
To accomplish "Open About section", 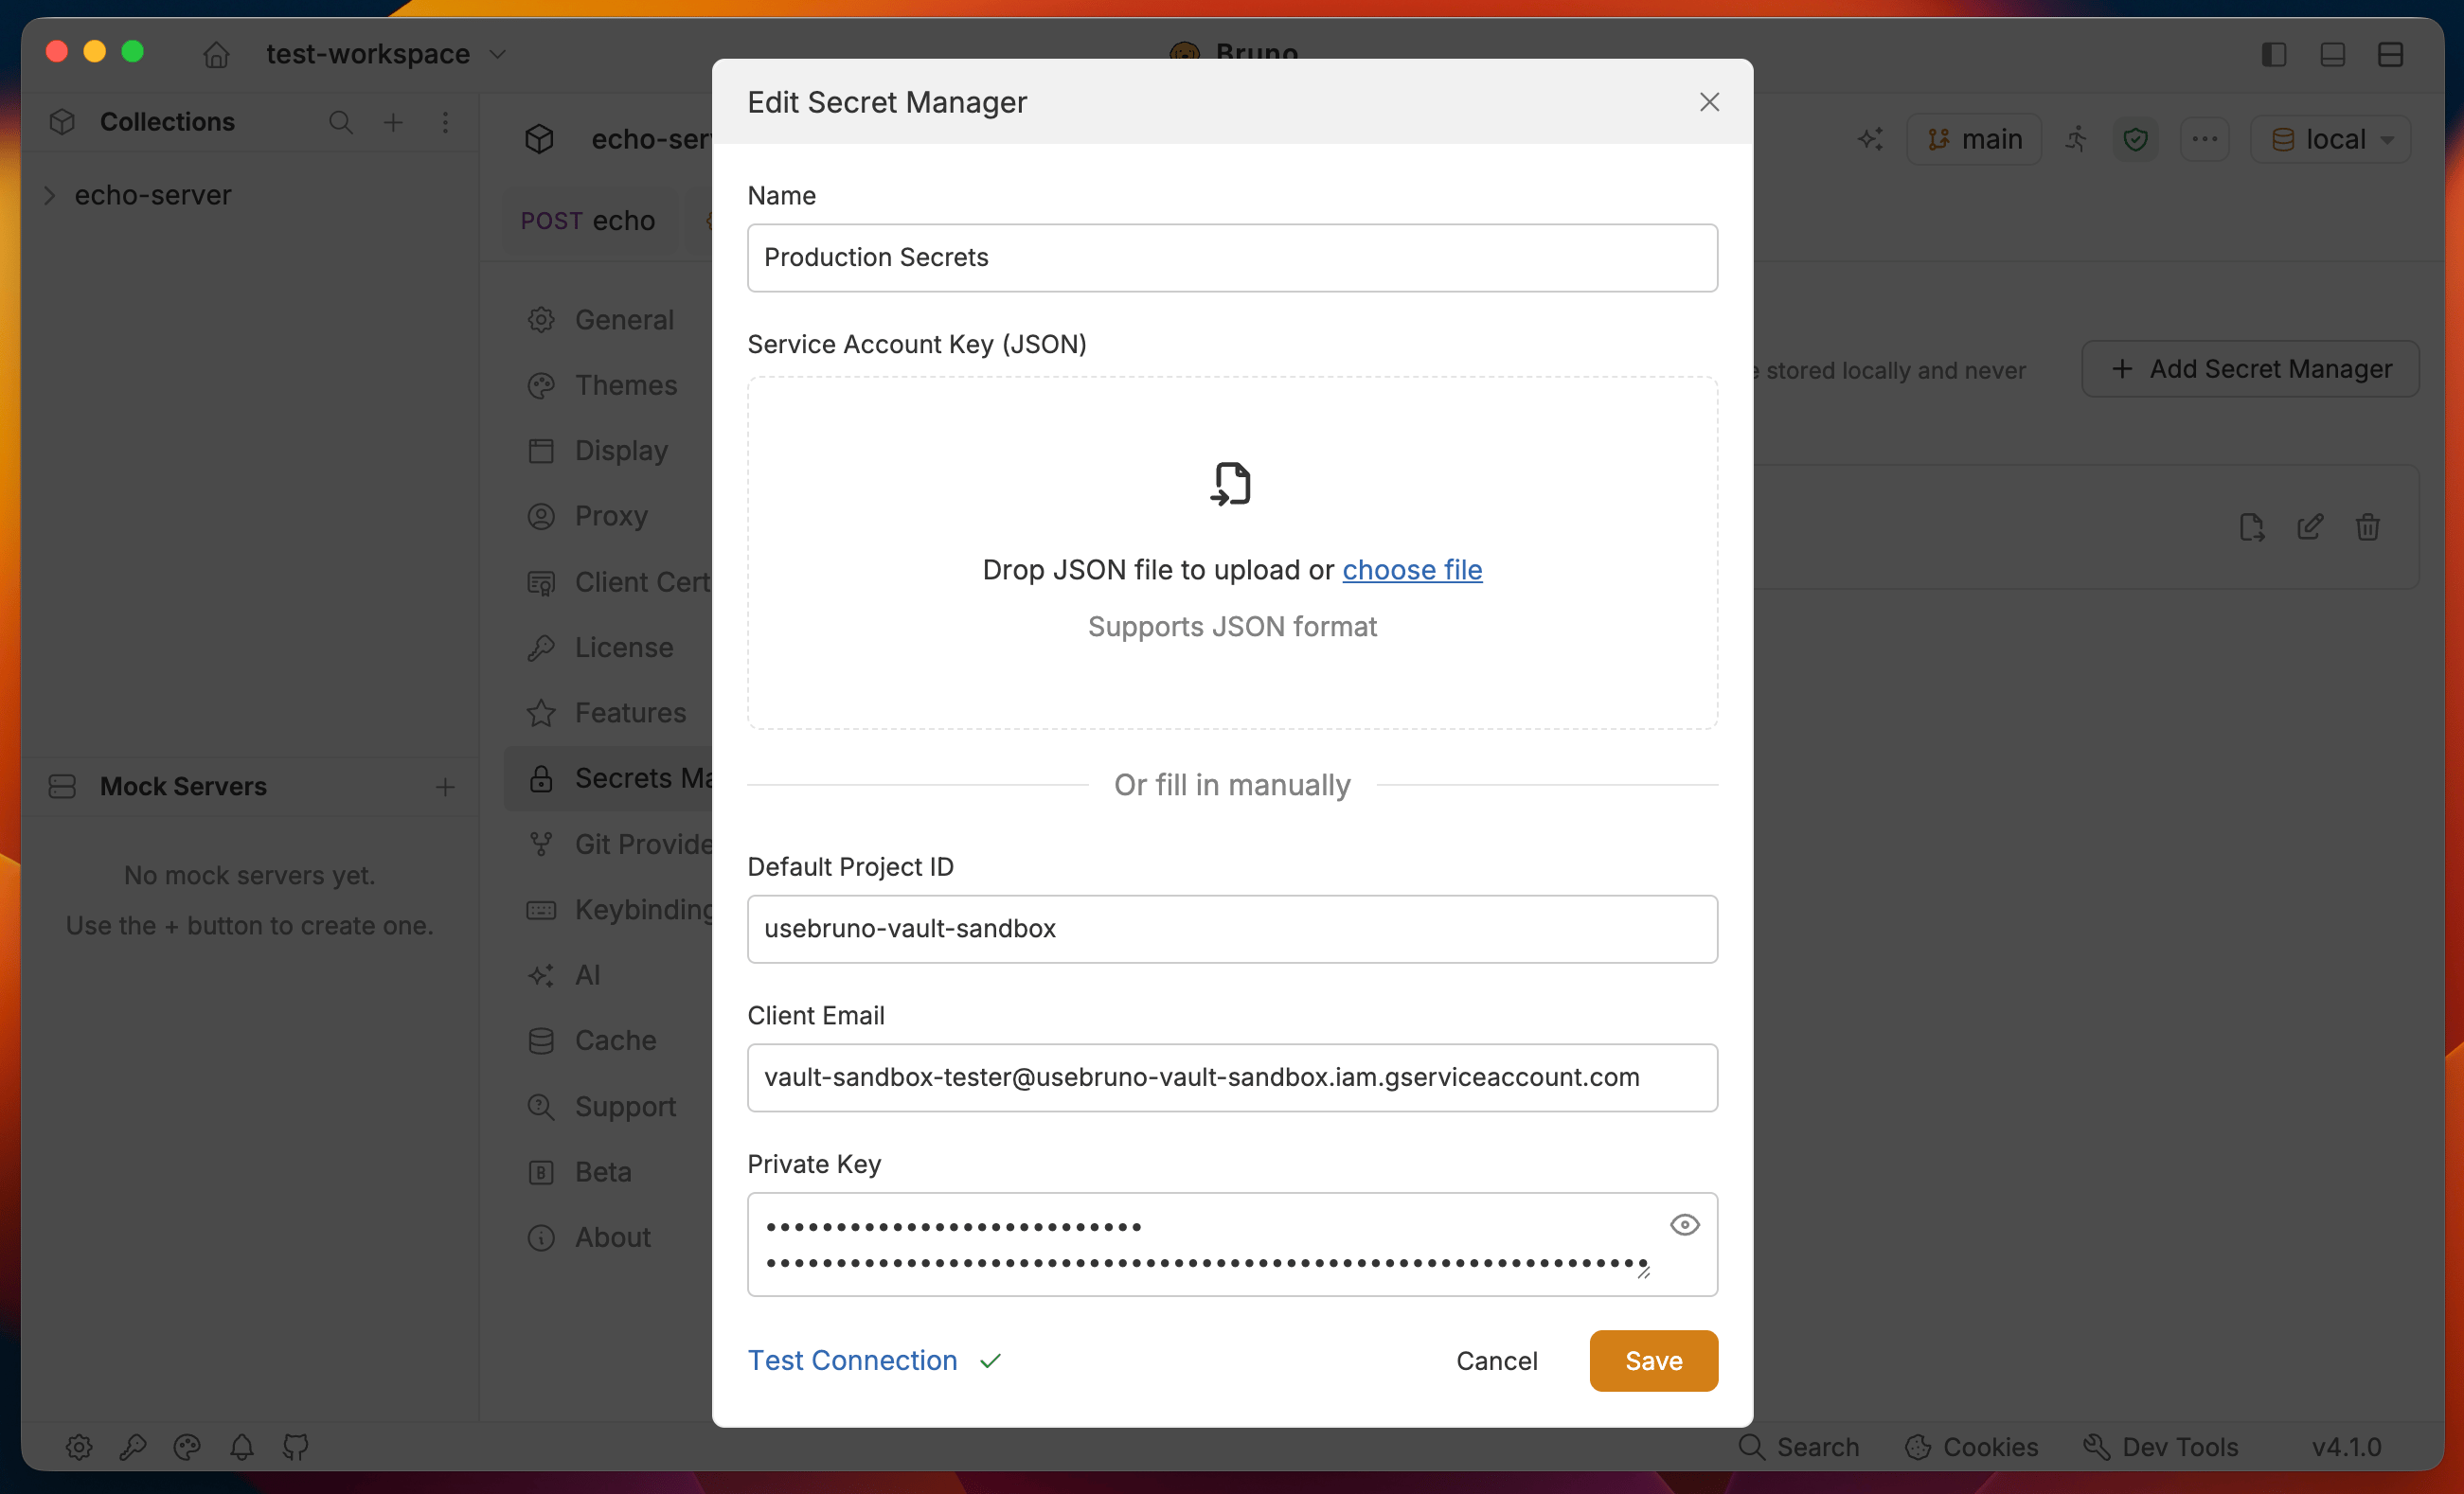I will point(590,1238).
